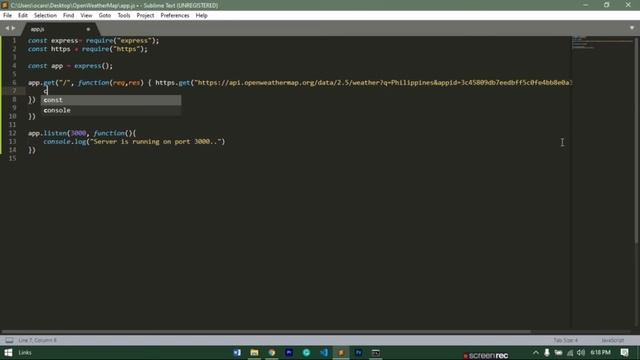Open the Help menu
This screenshot has width=640, height=360.
click(x=202, y=16)
